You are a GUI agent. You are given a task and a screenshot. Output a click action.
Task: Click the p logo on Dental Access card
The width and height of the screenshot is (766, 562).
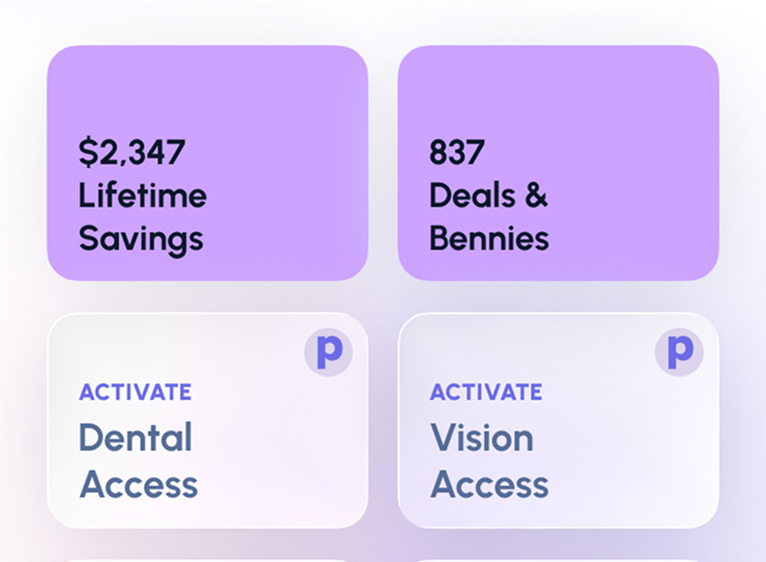click(328, 352)
